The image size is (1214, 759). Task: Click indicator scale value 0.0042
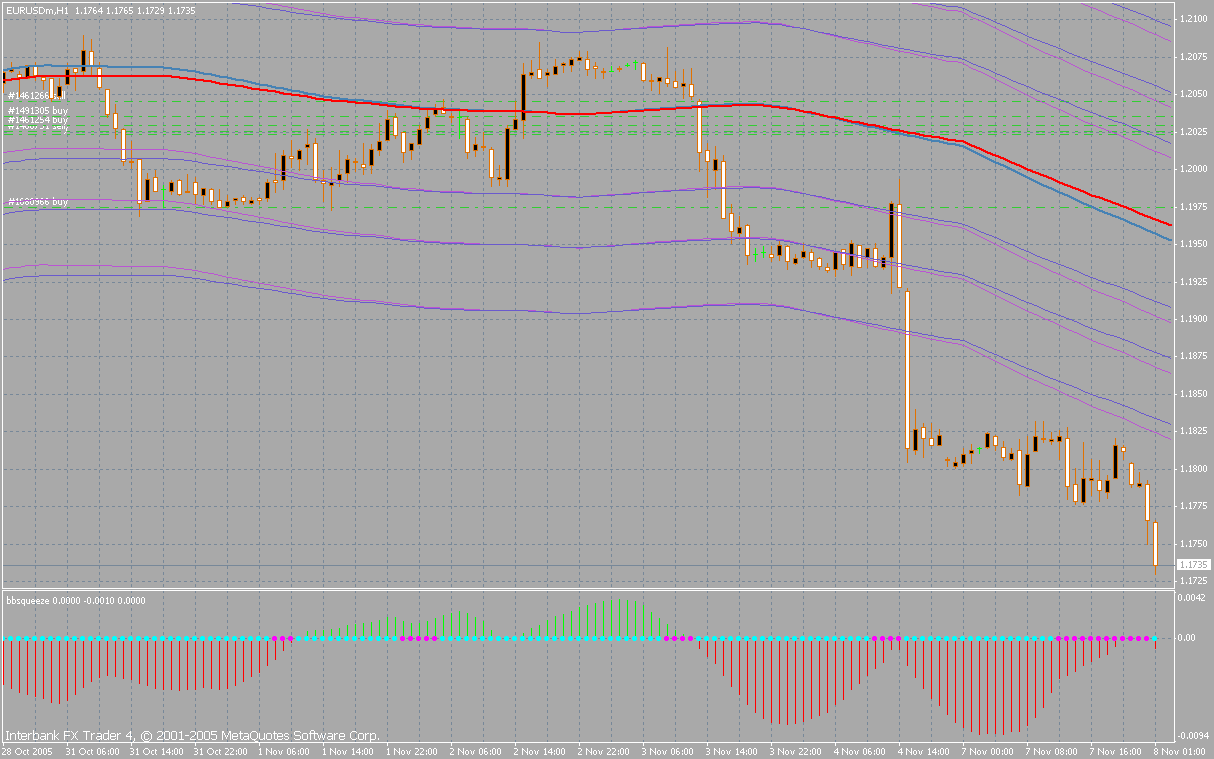1194,598
